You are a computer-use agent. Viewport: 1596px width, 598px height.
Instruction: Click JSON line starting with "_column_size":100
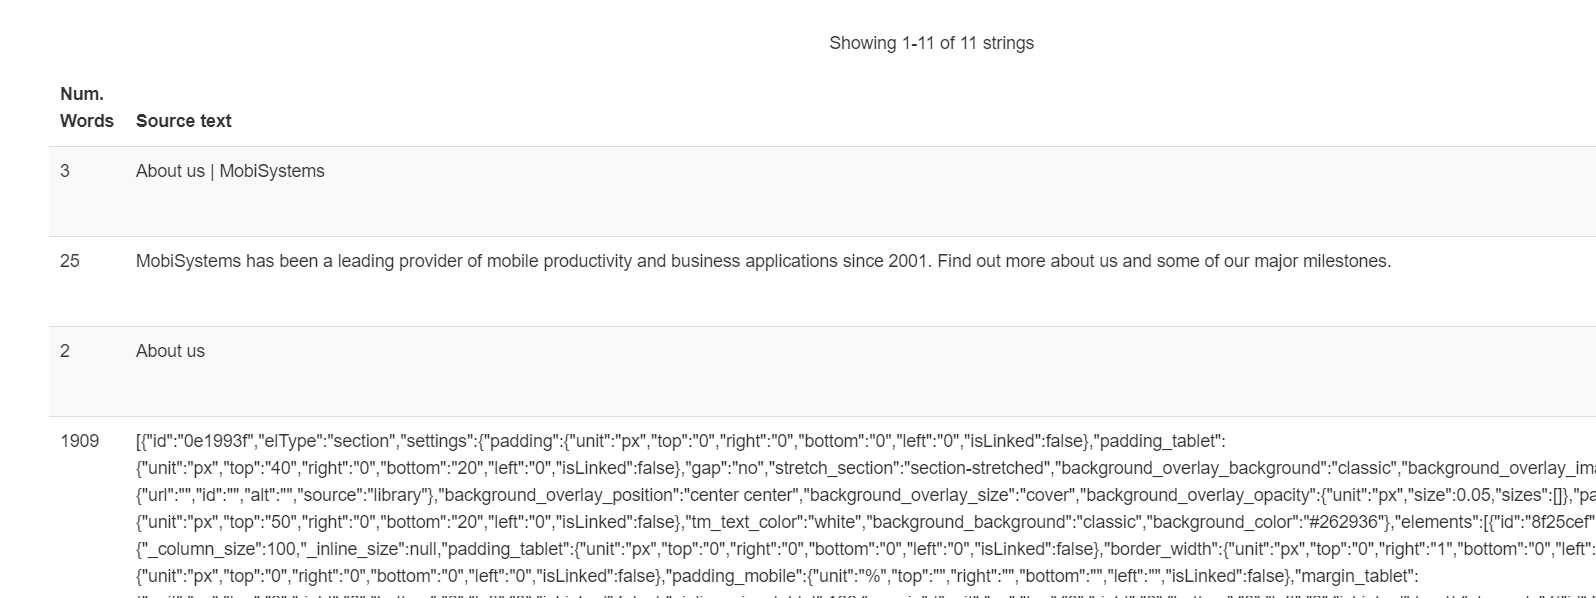866,549
